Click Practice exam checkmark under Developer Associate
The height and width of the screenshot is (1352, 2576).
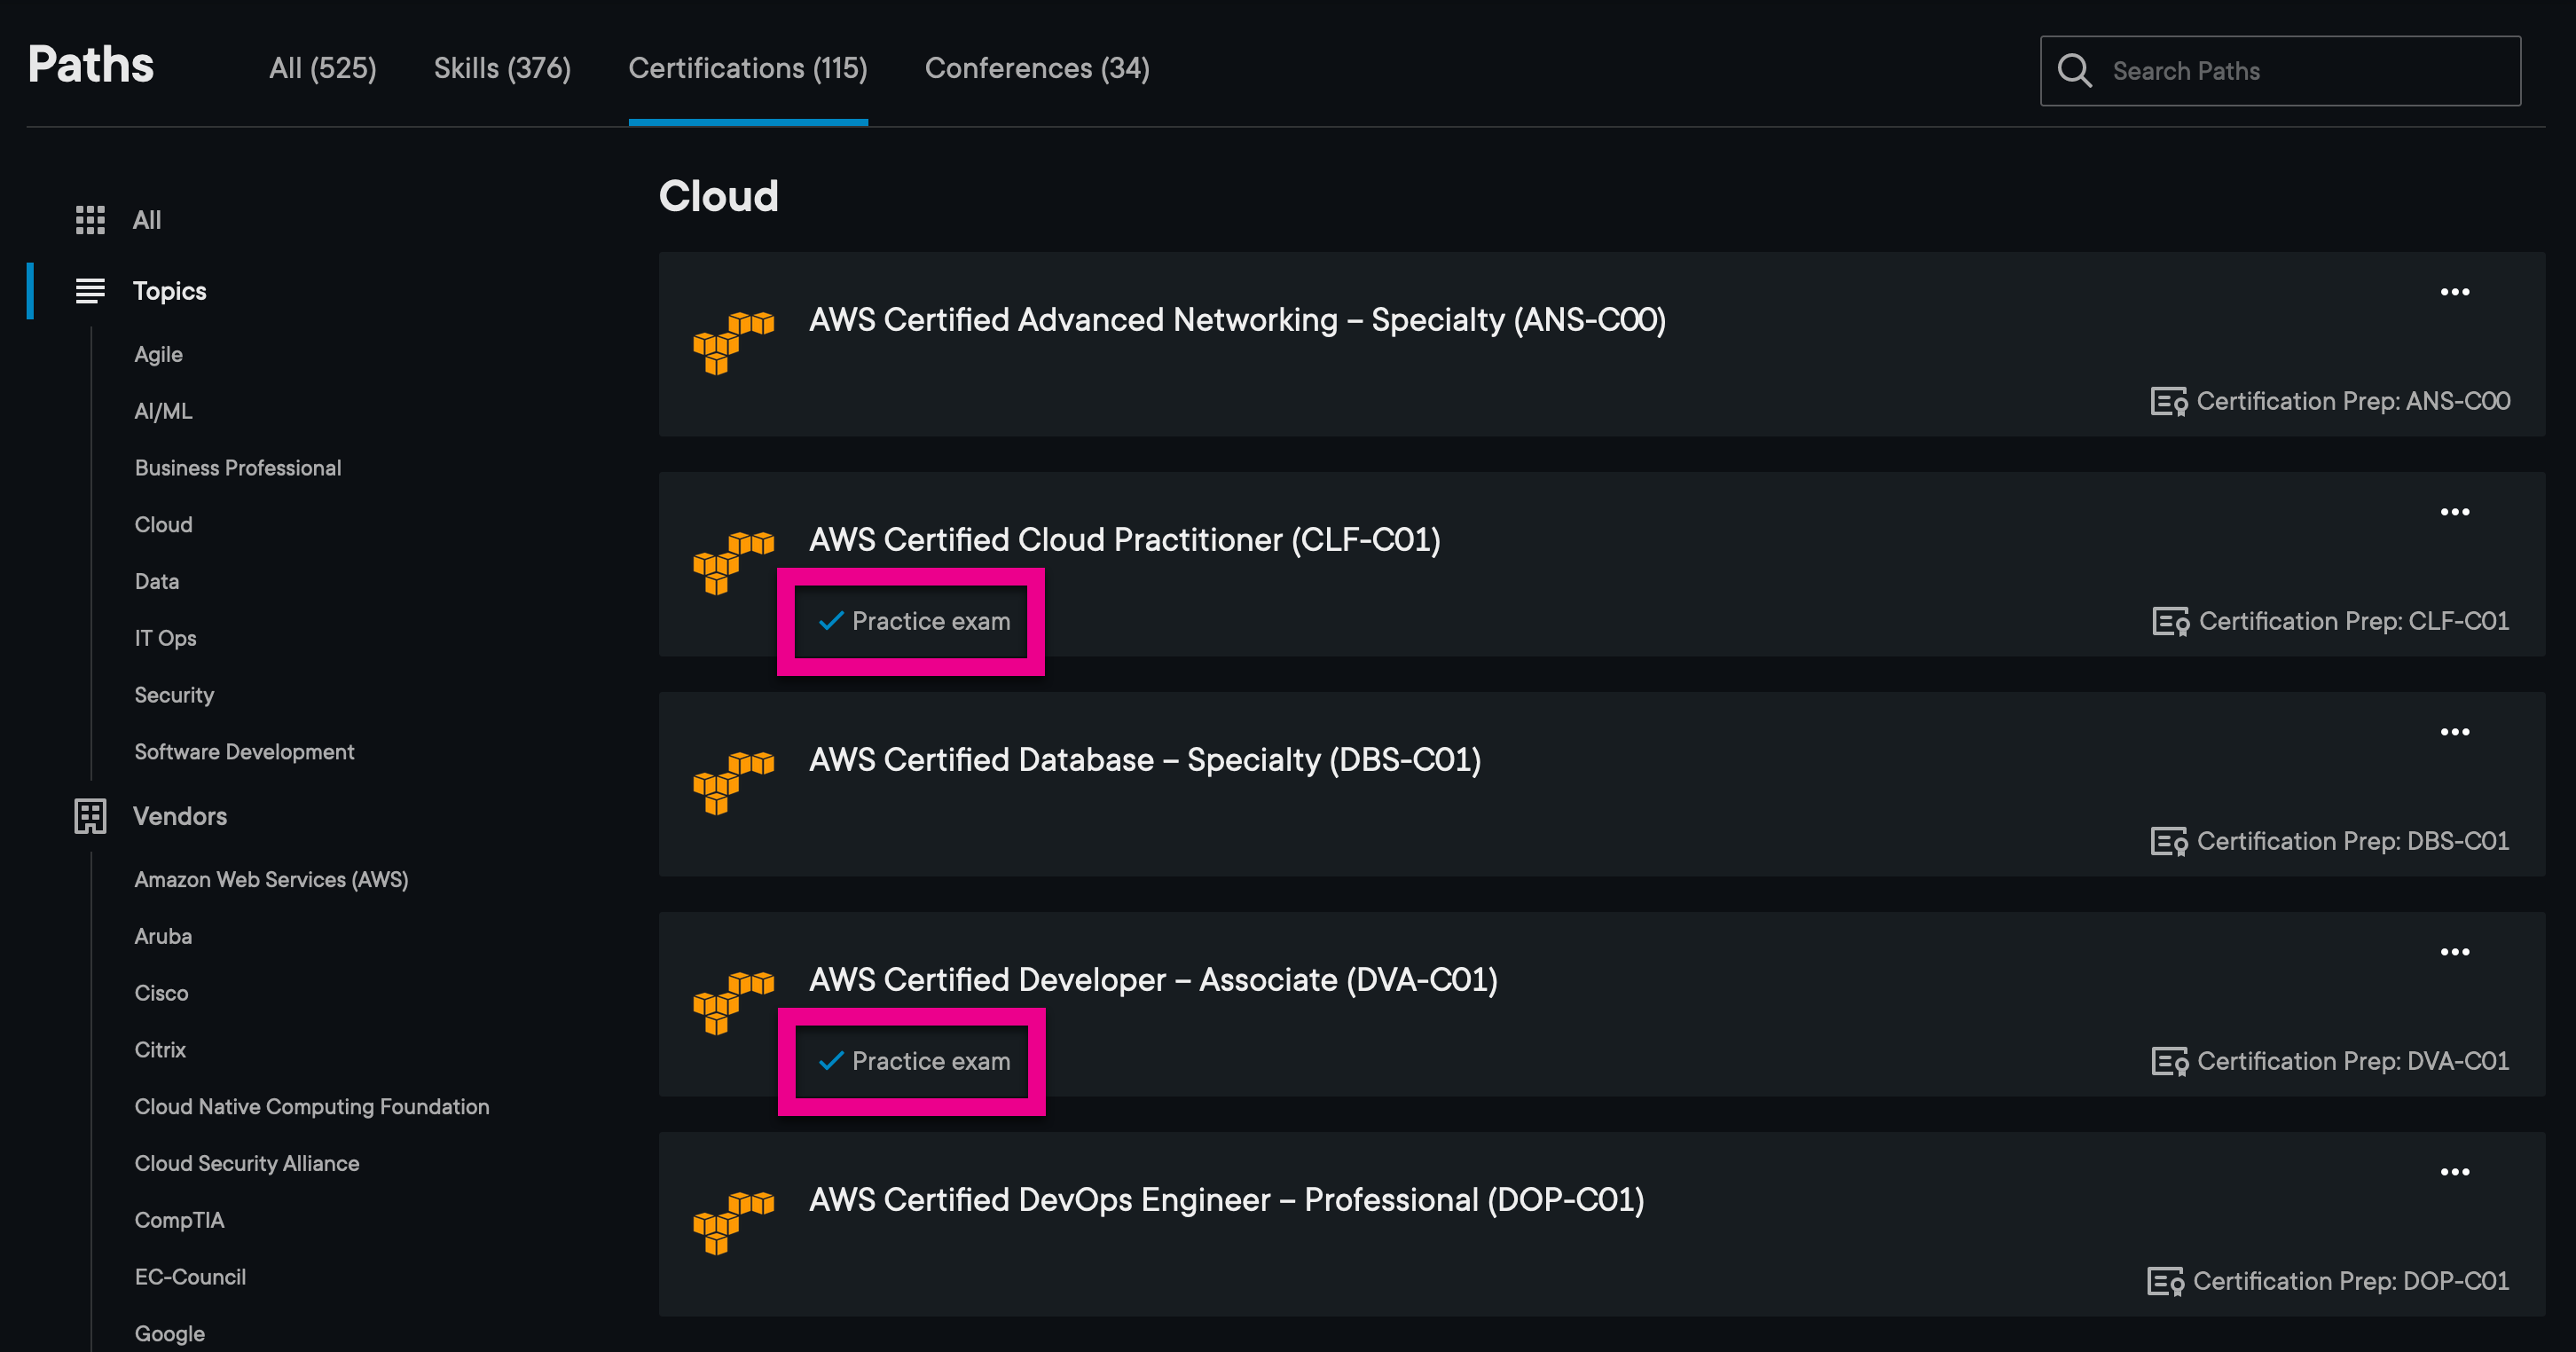click(831, 1061)
